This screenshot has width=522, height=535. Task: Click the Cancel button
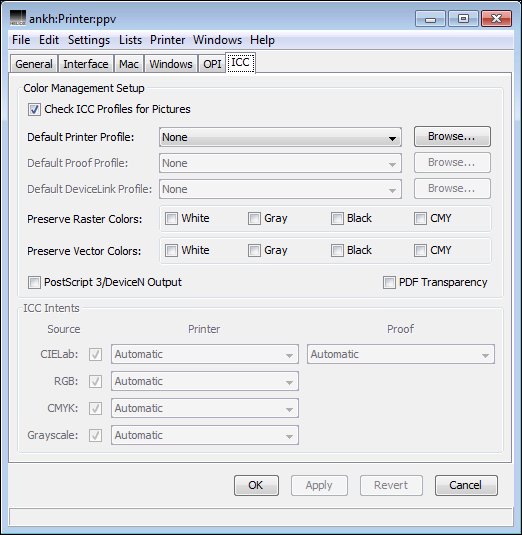pos(466,485)
